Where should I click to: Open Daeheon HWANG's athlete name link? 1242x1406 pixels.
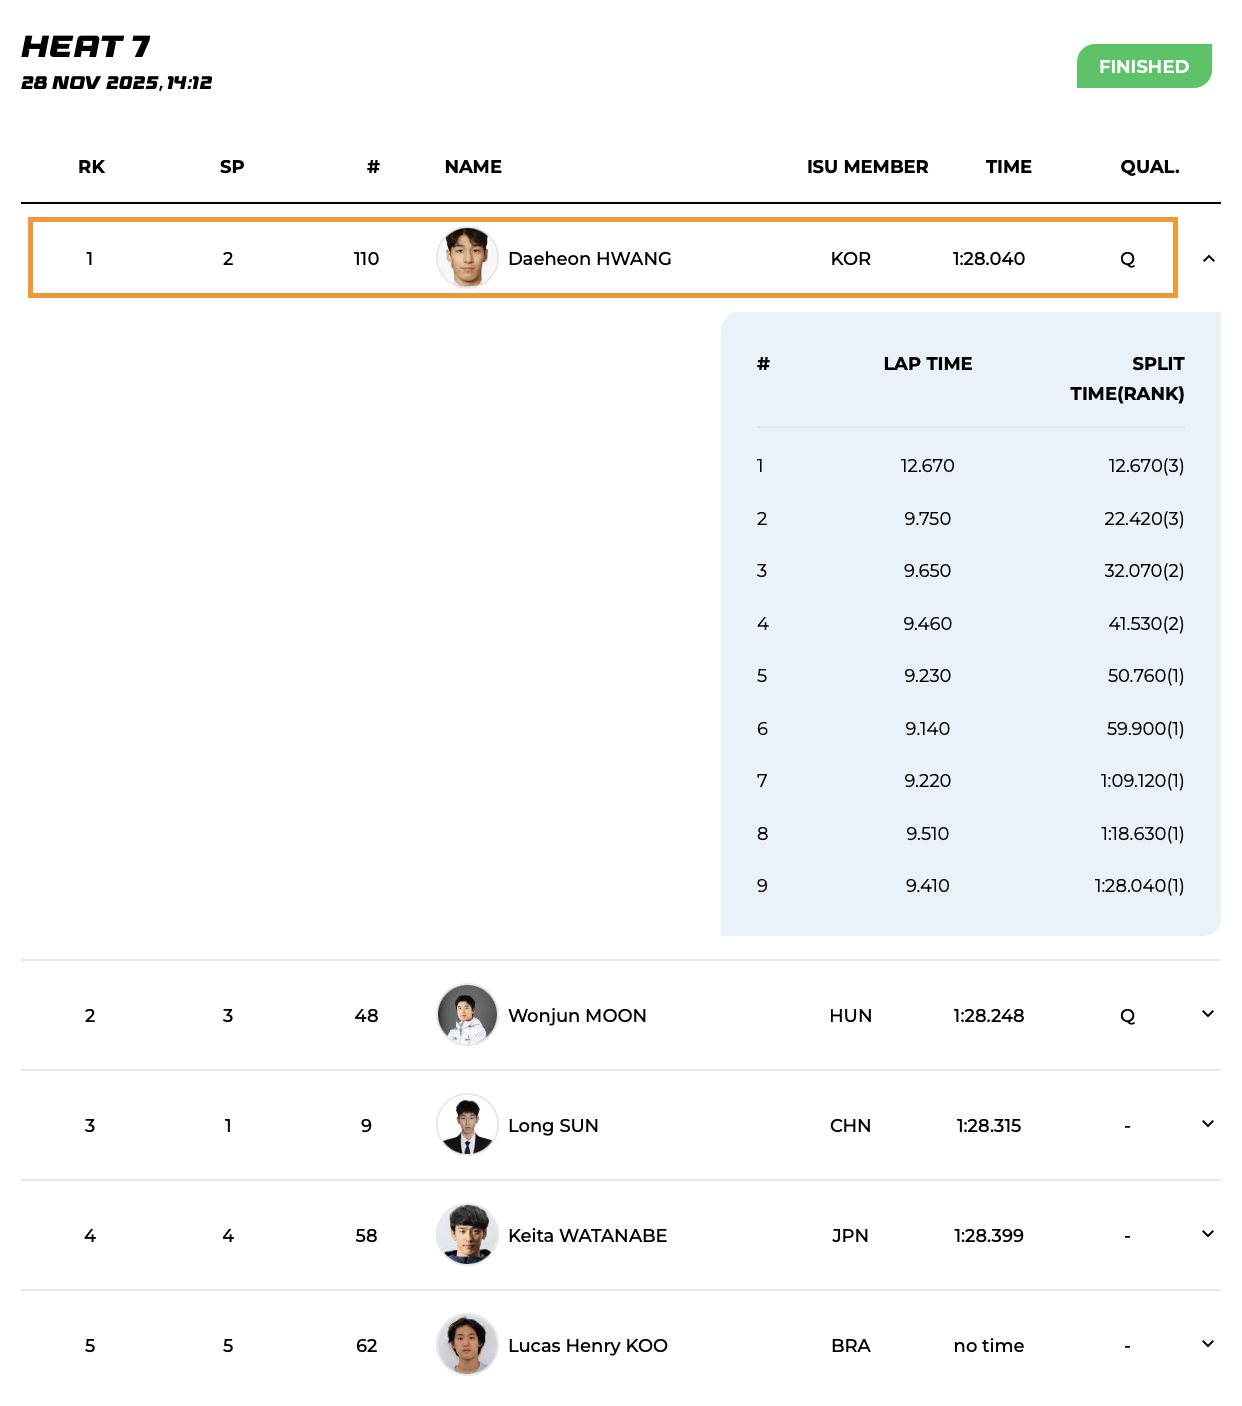[589, 259]
